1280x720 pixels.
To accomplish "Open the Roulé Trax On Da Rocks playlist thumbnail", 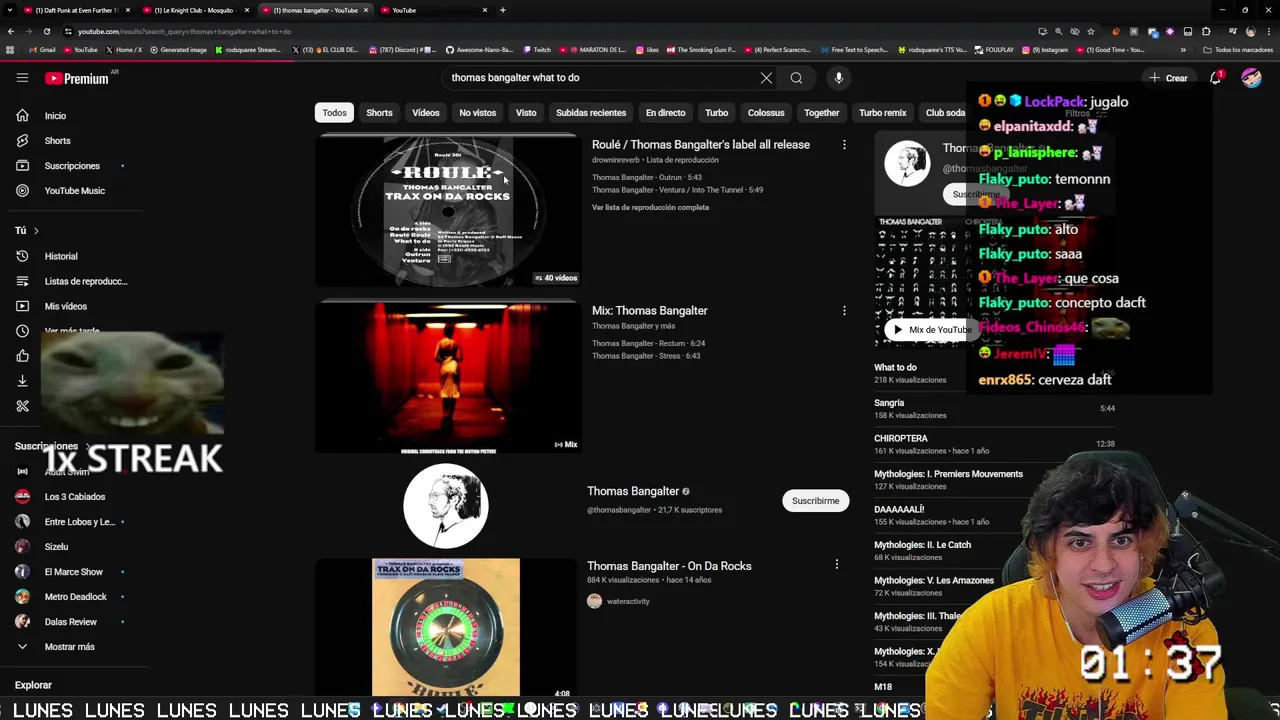I will point(447,211).
